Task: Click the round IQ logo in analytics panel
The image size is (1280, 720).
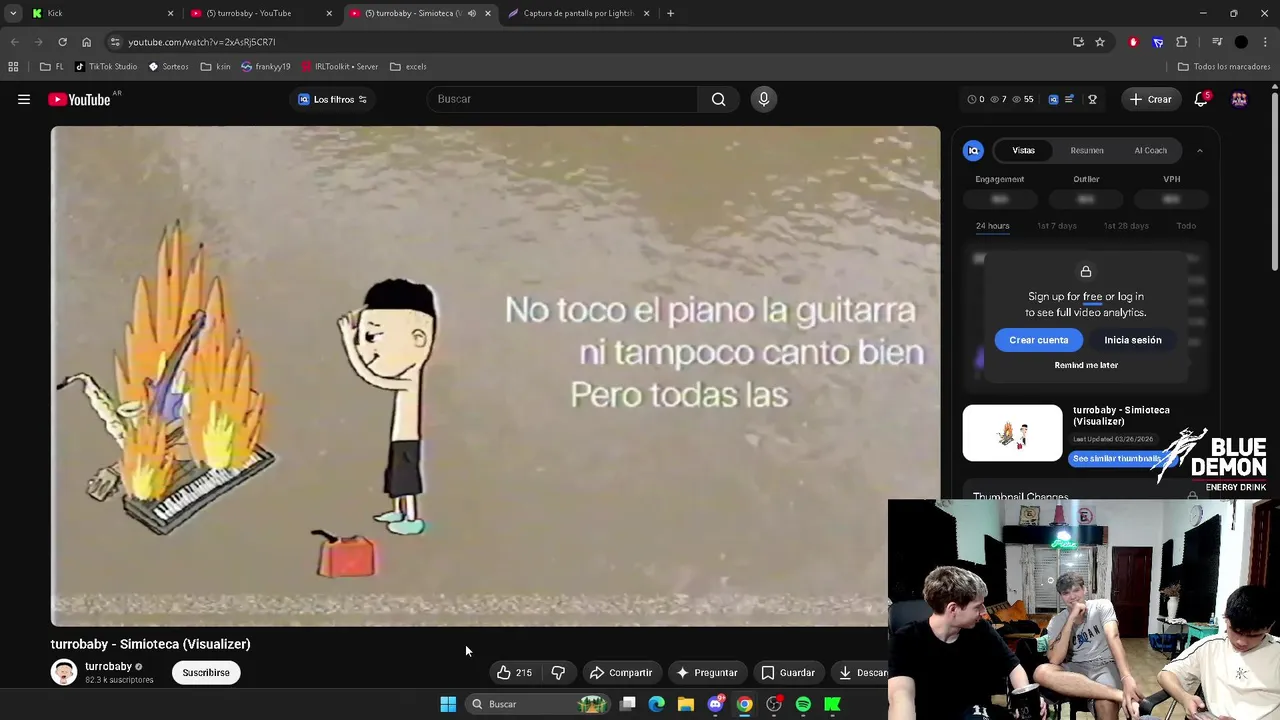Action: click(973, 150)
